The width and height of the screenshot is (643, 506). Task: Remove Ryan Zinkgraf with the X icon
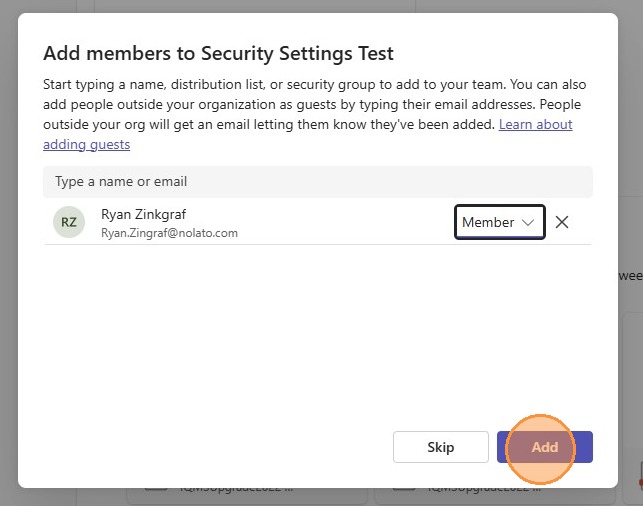tap(562, 222)
